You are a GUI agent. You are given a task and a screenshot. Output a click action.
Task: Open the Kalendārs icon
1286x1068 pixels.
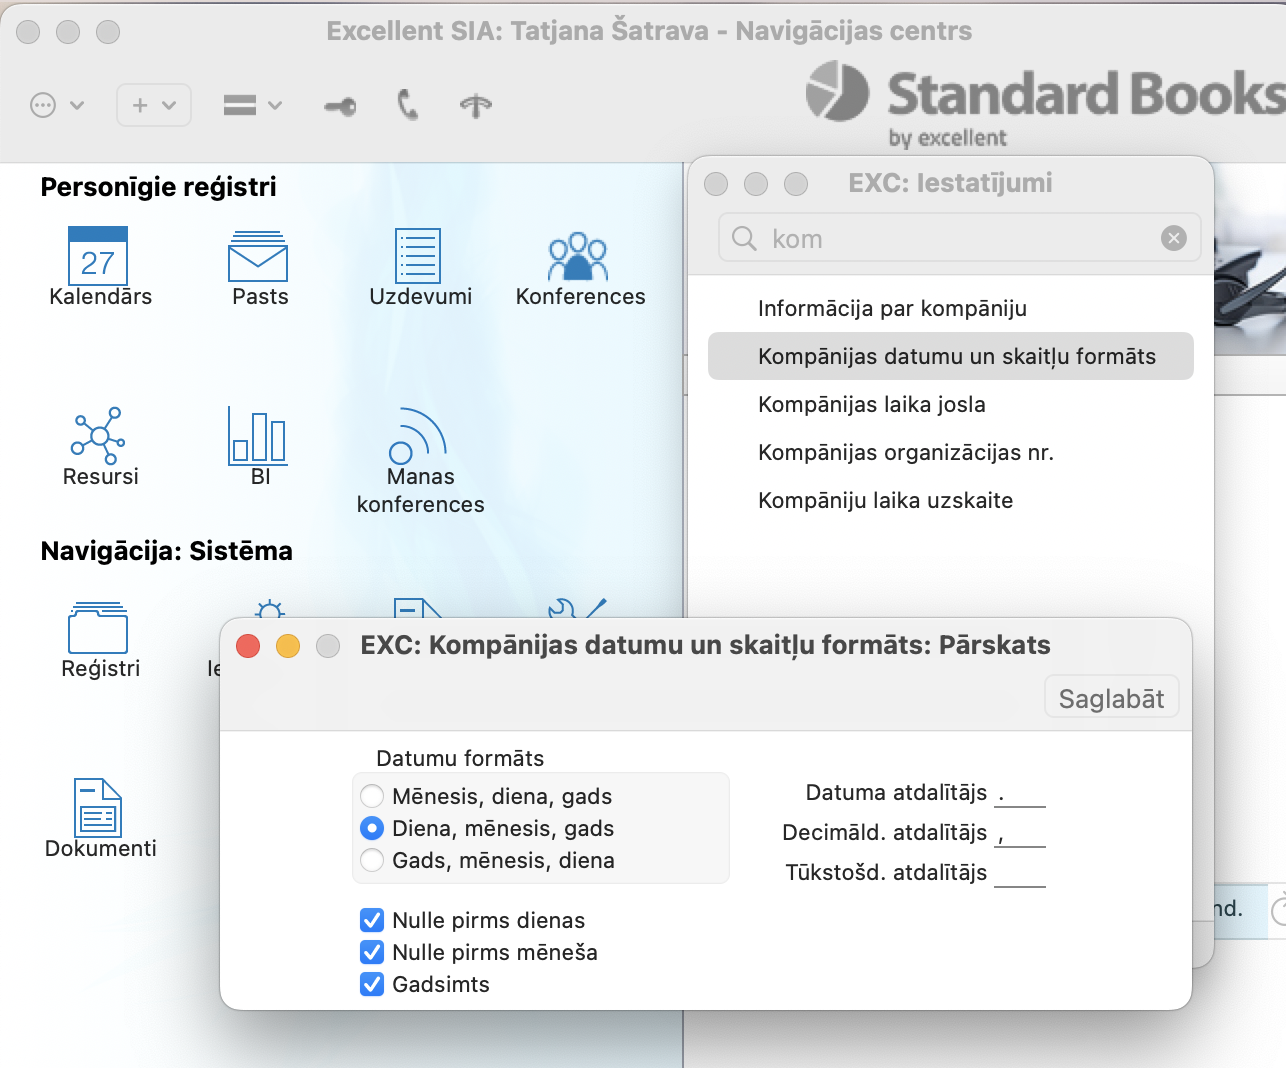click(98, 257)
